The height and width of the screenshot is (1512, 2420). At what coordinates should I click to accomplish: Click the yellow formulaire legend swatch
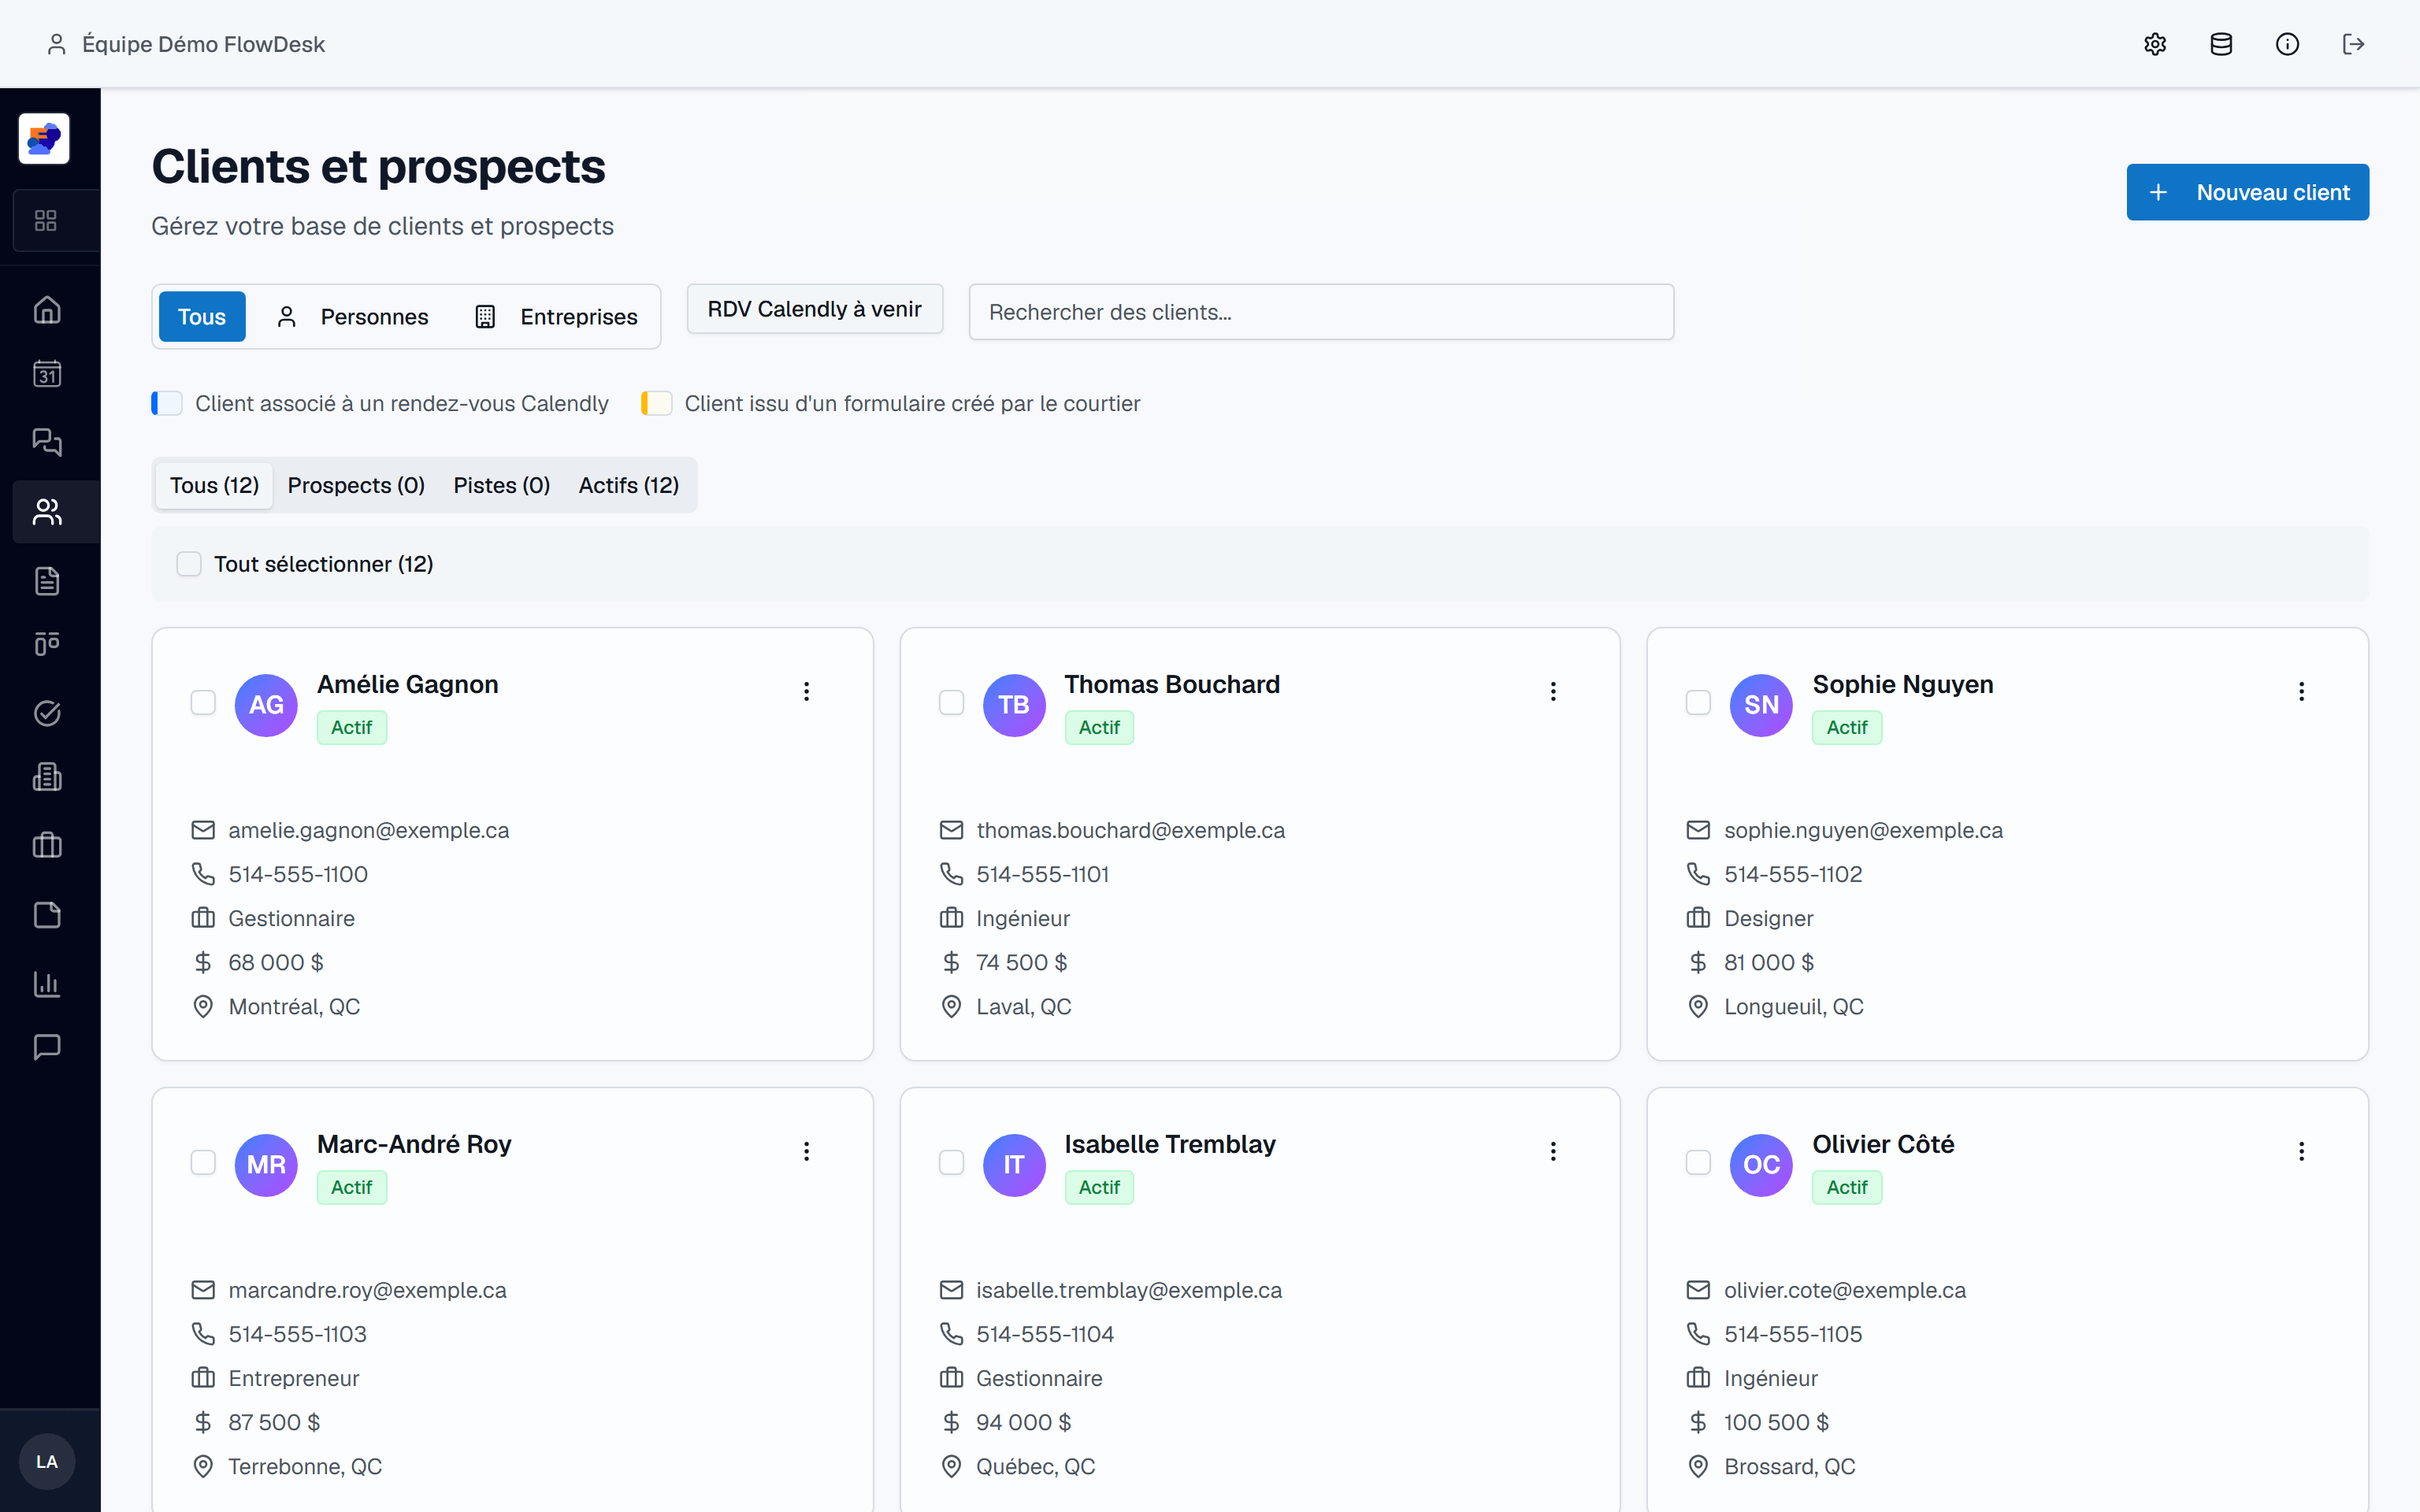(657, 403)
